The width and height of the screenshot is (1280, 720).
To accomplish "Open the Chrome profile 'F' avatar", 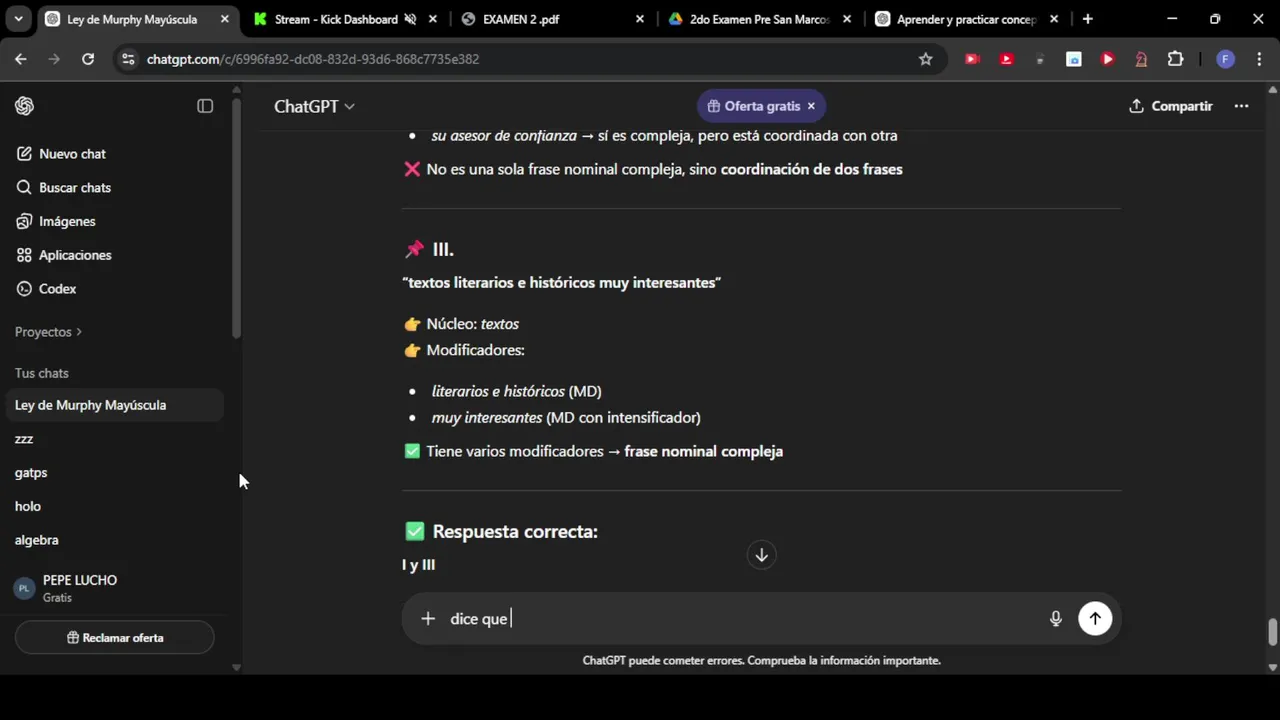I will click(x=1225, y=59).
